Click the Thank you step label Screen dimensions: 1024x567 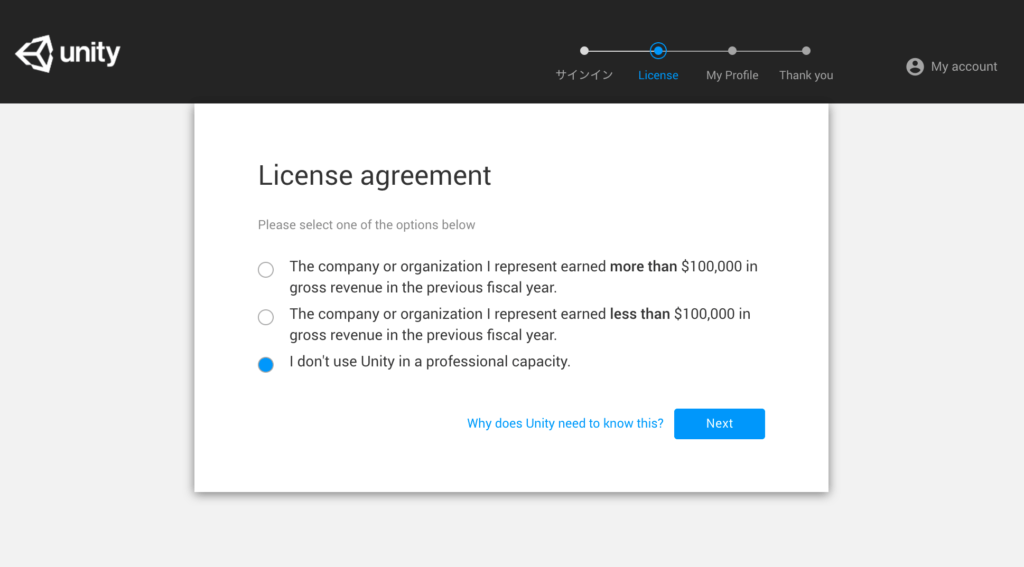(806, 75)
